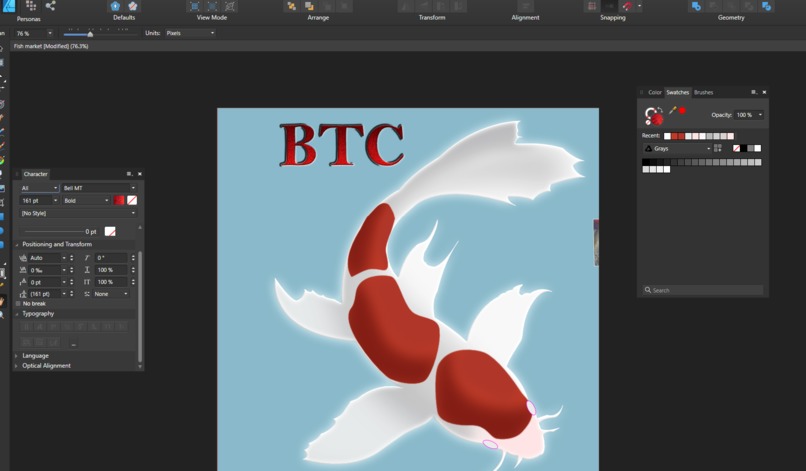
Task: Click the red text fill colour swatch
Action: click(119, 201)
